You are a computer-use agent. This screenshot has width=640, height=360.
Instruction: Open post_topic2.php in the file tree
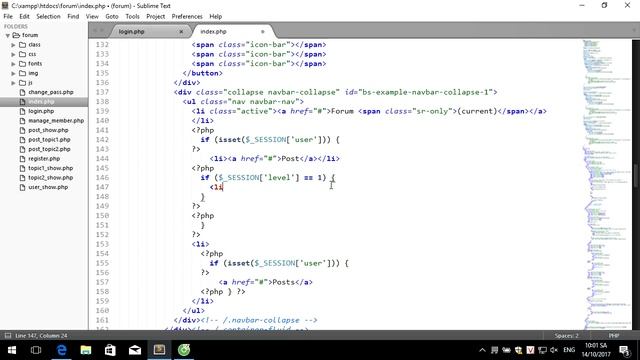pyautogui.click(x=49, y=149)
